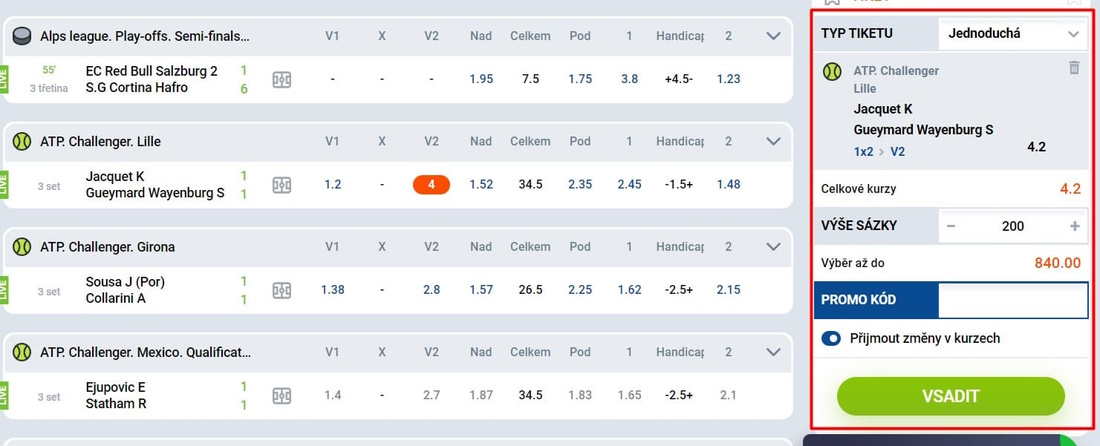Open match field view for Sousa J match
Viewport: 1100px width, 446px height.
tap(282, 290)
